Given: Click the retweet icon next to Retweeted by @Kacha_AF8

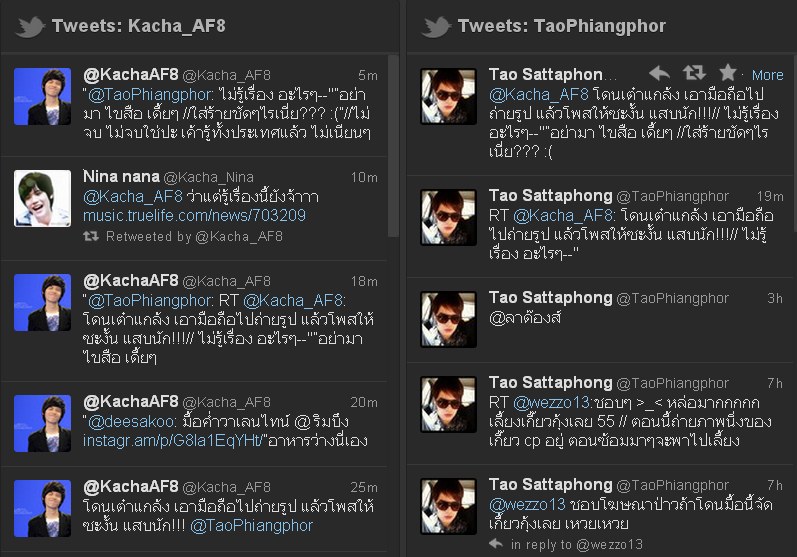Looking at the screenshot, I should (x=91, y=236).
